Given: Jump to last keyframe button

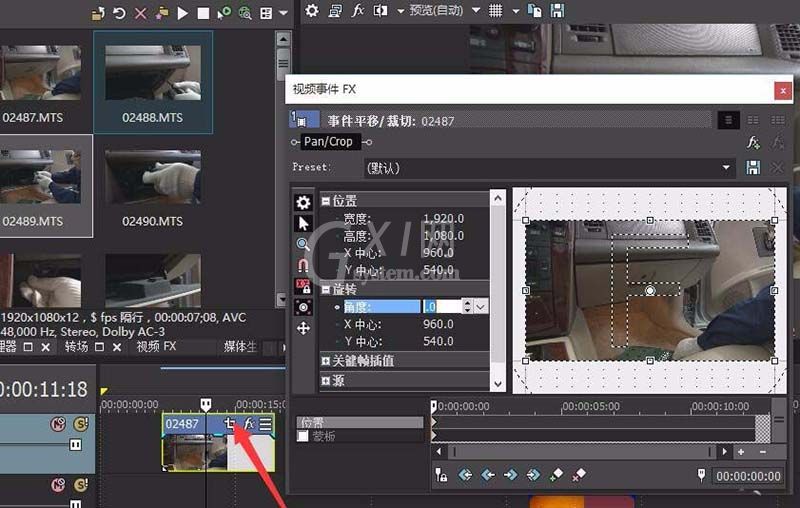Looking at the screenshot, I should [533, 475].
